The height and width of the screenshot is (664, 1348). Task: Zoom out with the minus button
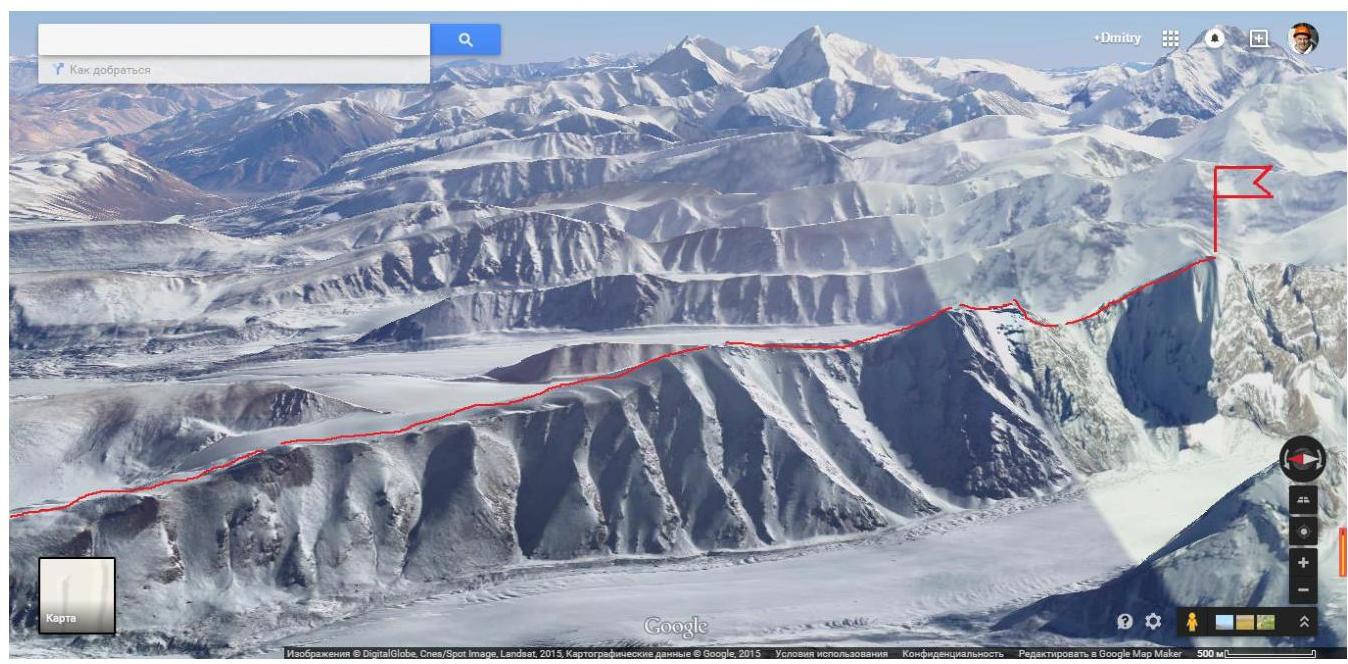coord(1302,591)
